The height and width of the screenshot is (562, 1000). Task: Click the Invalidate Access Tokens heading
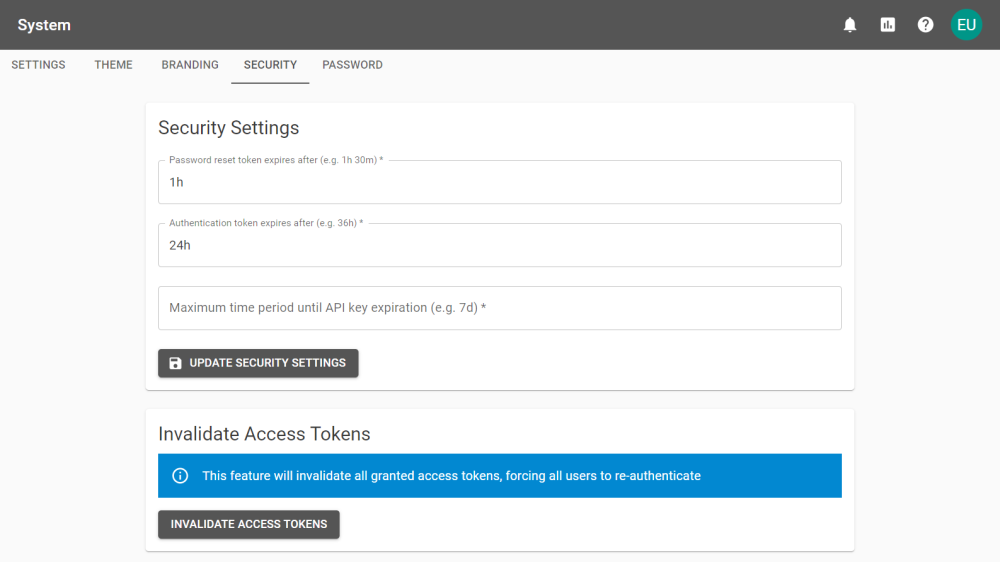coord(264,434)
